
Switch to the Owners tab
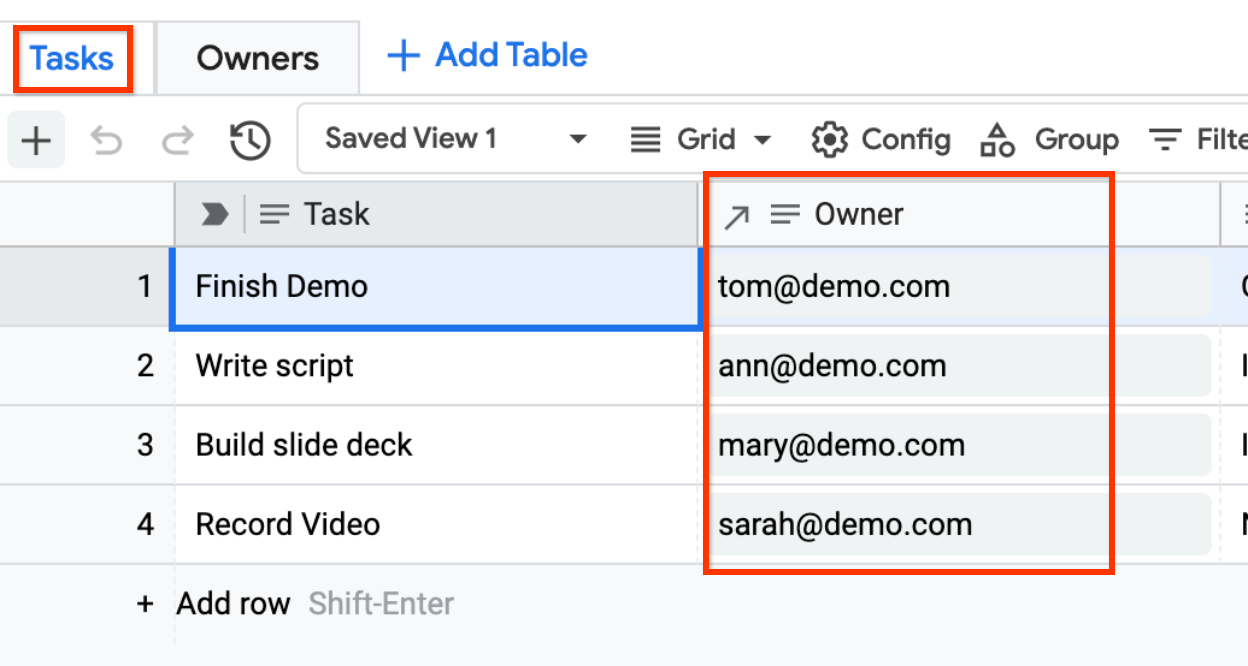pos(256,57)
